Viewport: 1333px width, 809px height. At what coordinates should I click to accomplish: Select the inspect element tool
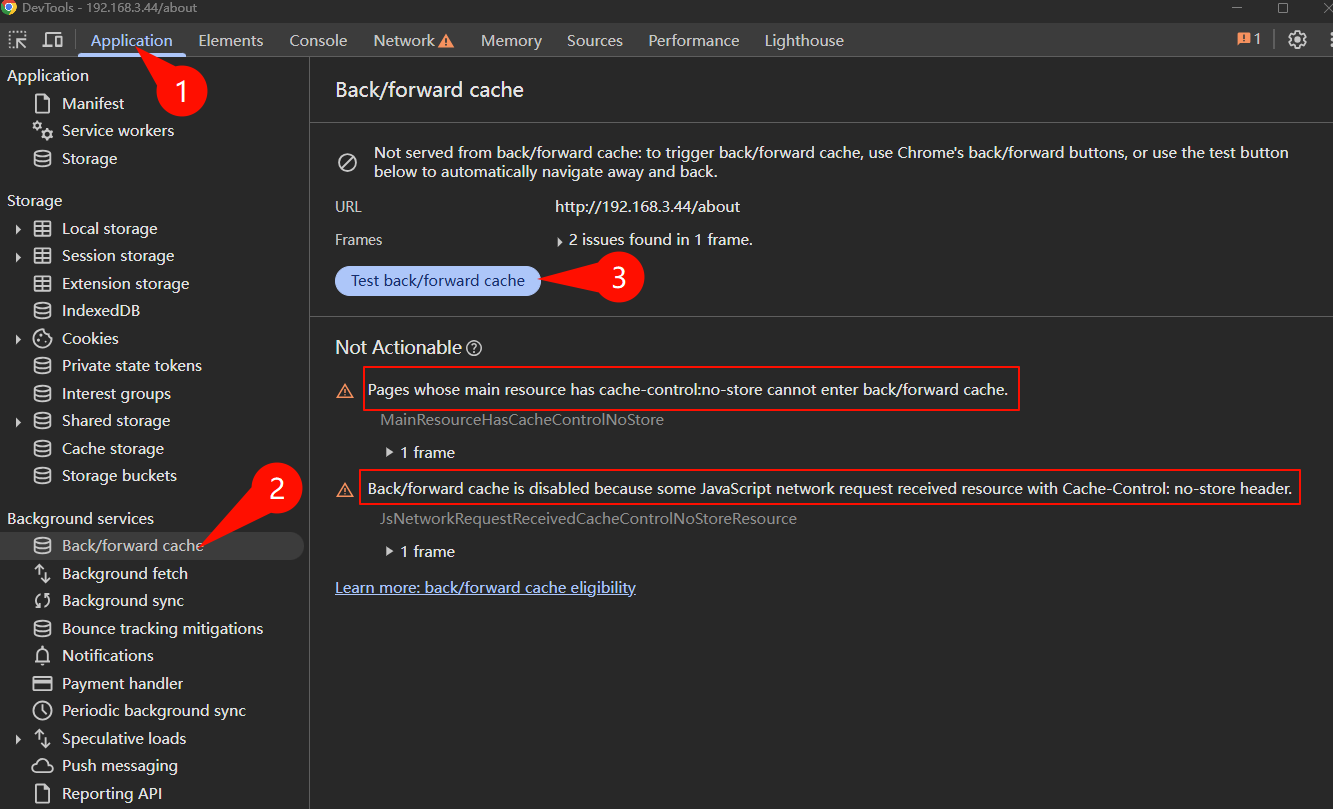pyautogui.click(x=17, y=39)
